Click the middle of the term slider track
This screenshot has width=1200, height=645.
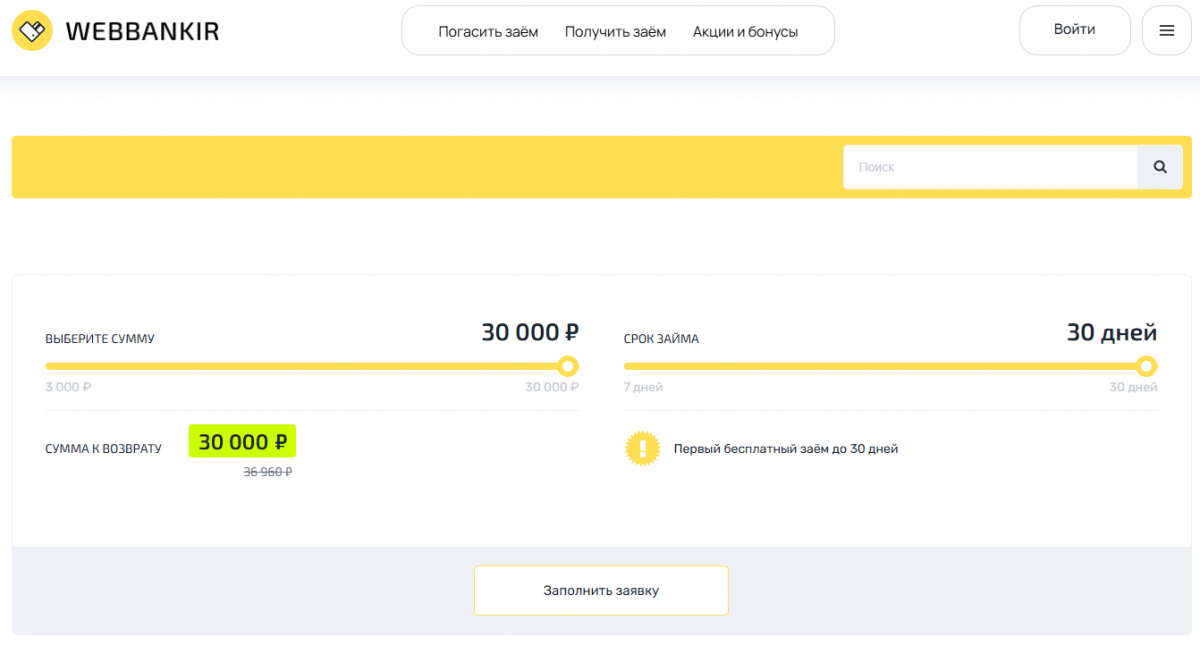click(886, 366)
